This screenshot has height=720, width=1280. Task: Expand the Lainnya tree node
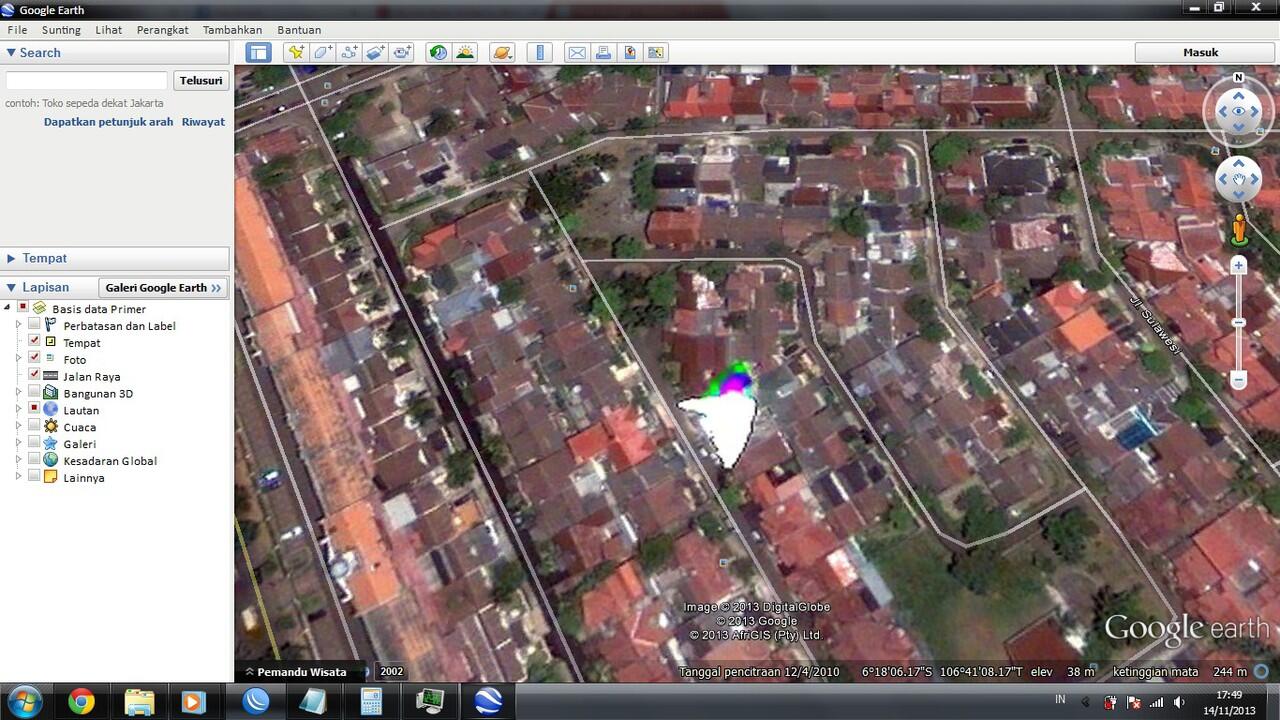pos(18,477)
